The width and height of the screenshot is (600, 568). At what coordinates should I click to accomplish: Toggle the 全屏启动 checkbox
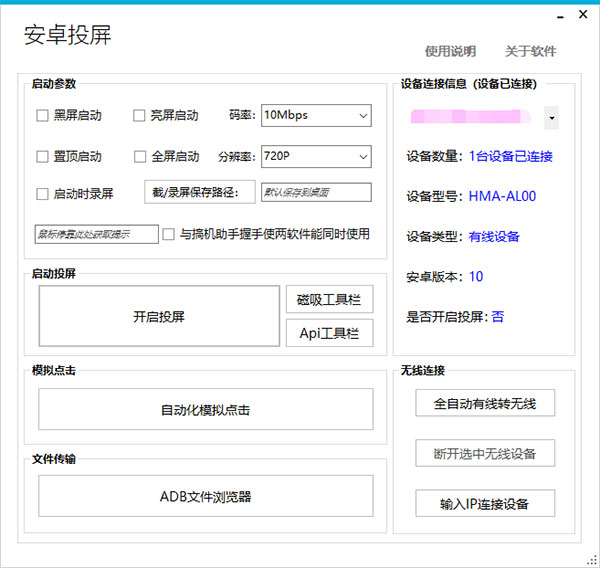coord(140,157)
